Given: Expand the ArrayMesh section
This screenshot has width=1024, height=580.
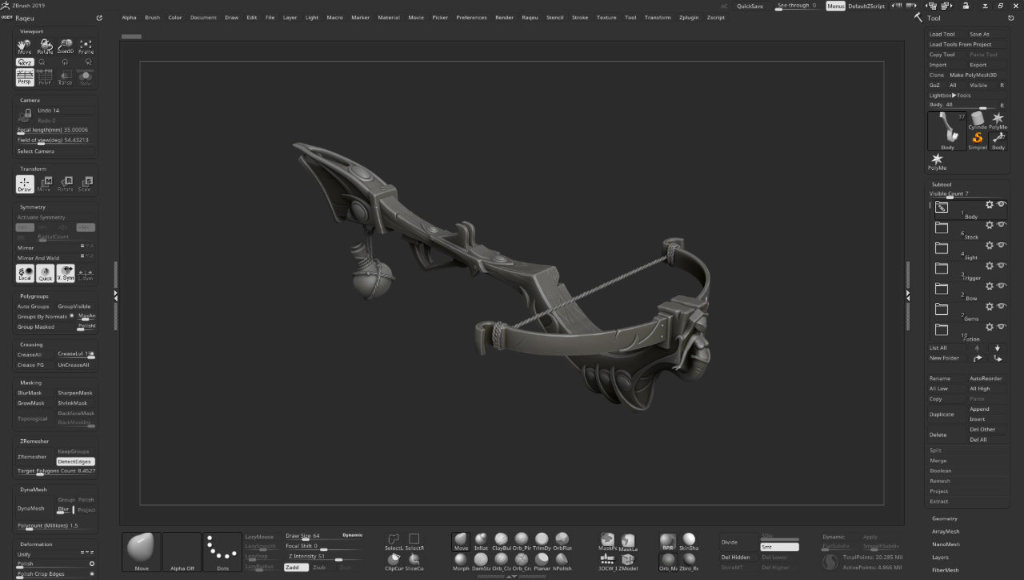Looking at the screenshot, I should click(x=946, y=531).
